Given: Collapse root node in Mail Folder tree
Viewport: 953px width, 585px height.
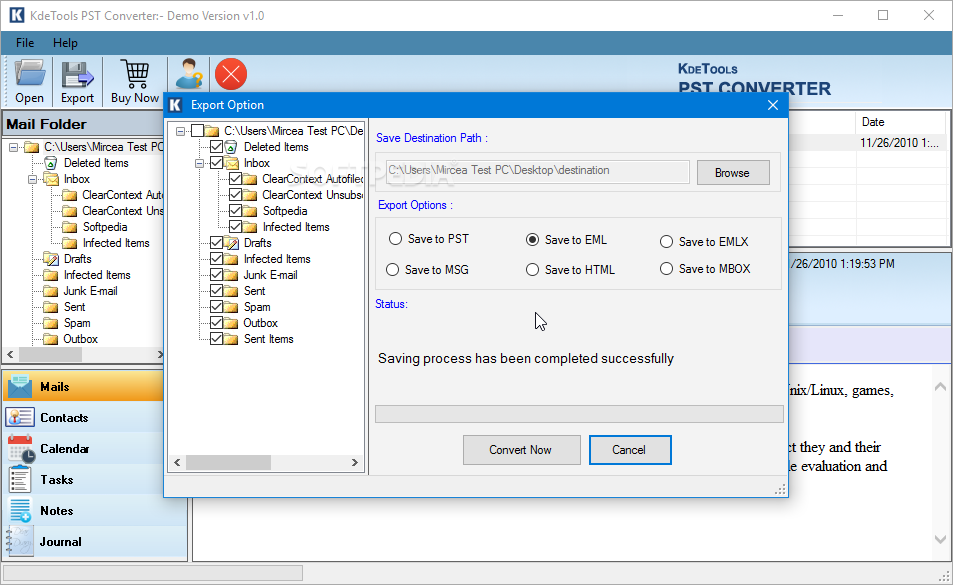Looking at the screenshot, I should pyautogui.click(x=13, y=147).
